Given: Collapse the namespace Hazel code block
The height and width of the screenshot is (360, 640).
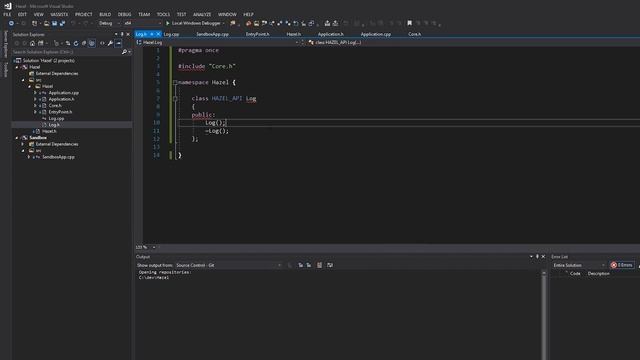Looking at the screenshot, I should point(175,82).
